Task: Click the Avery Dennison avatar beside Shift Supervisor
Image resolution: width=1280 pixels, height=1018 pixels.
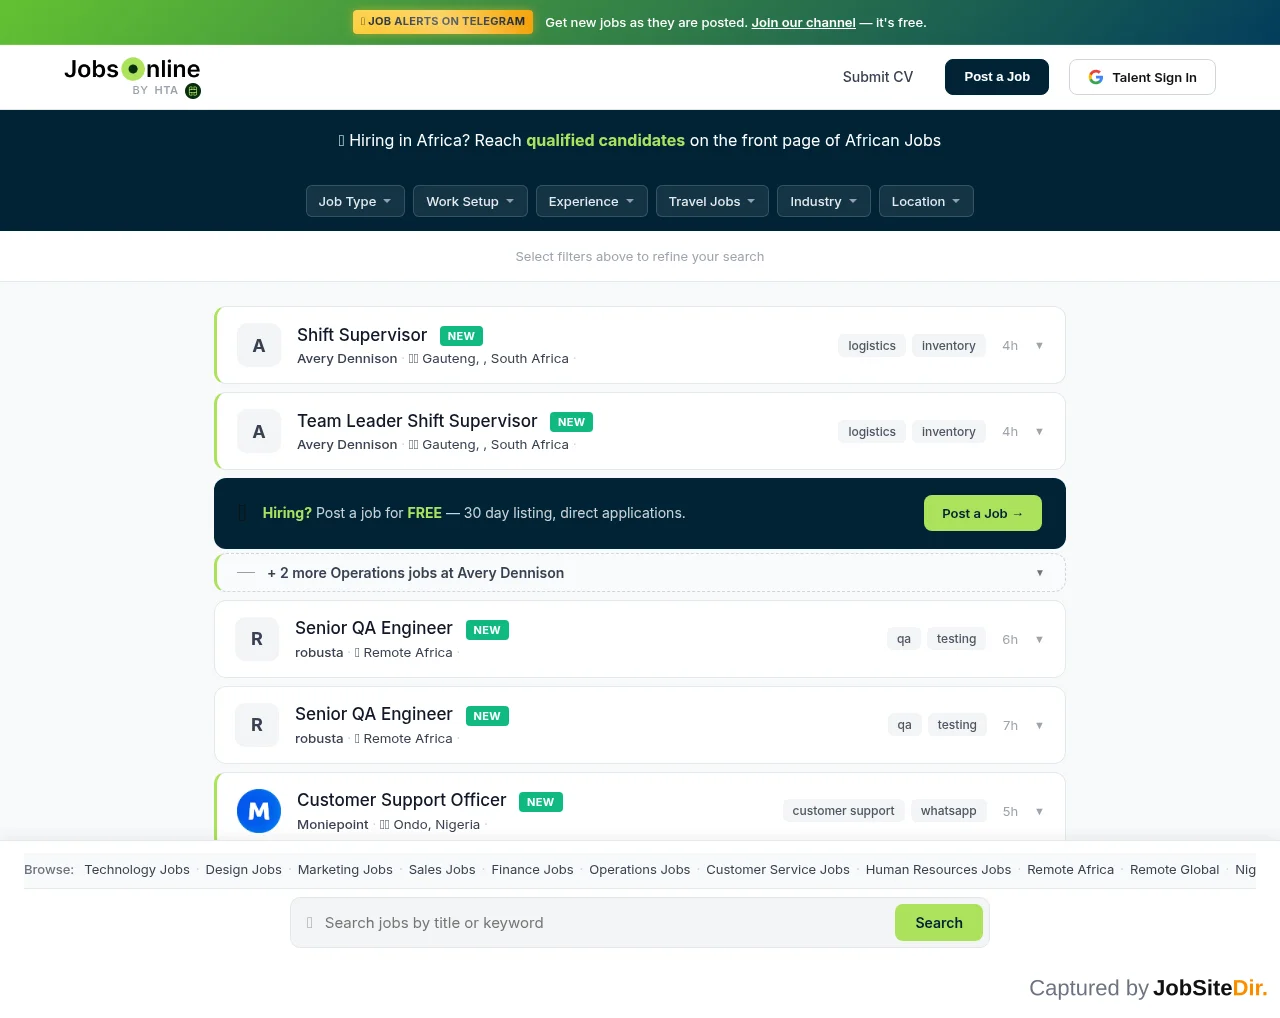Action: pos(259,346)
